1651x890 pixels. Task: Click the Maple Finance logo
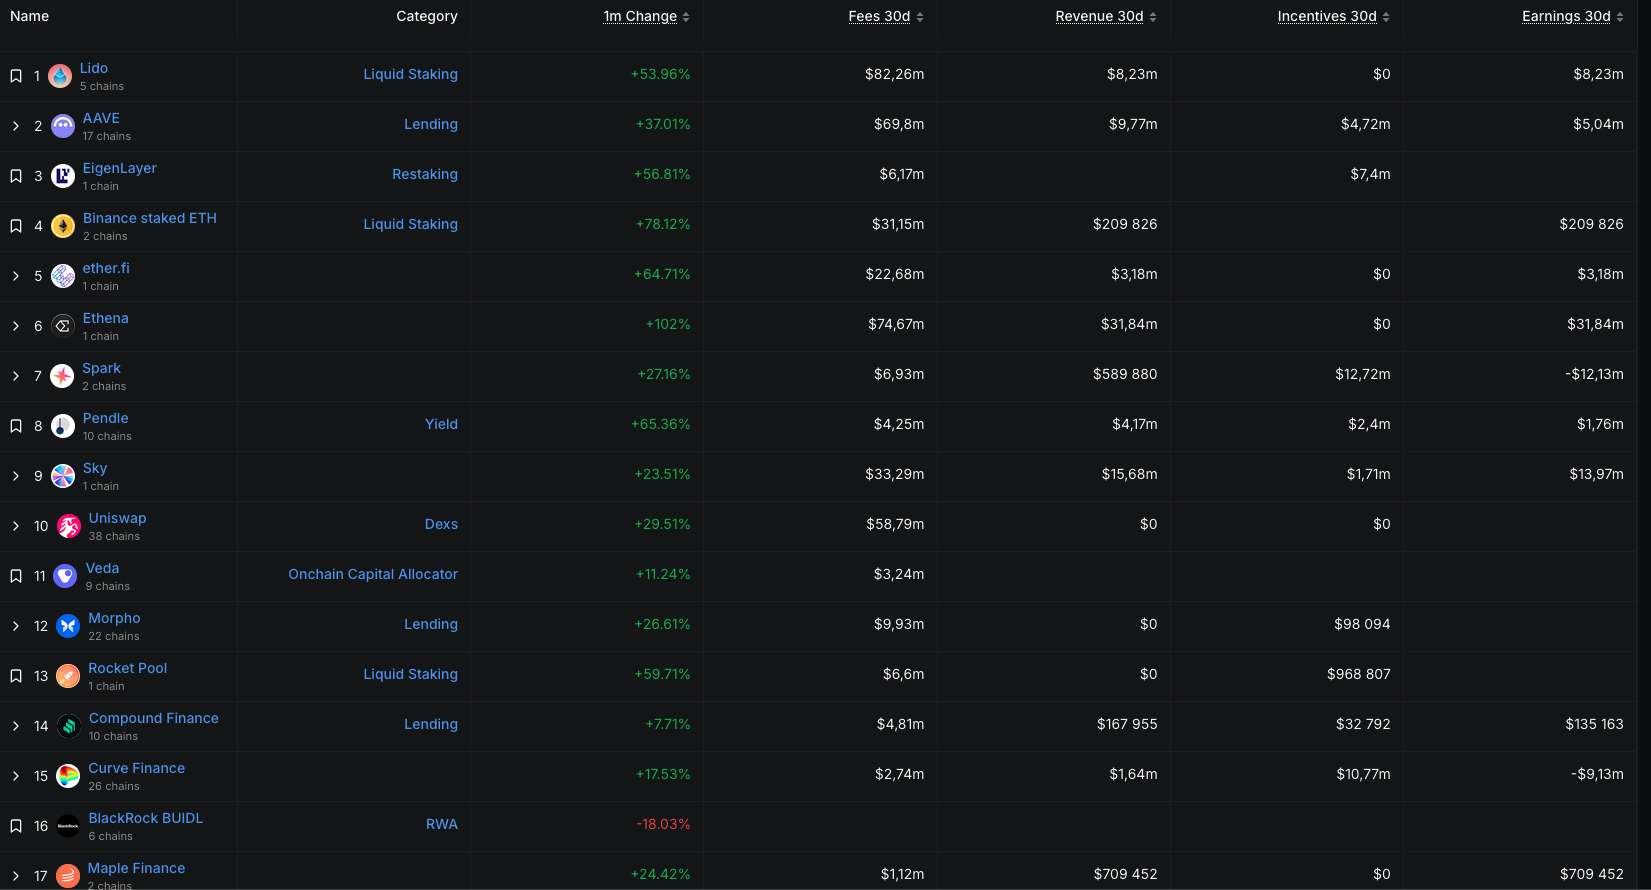click(x=68, y=876)
